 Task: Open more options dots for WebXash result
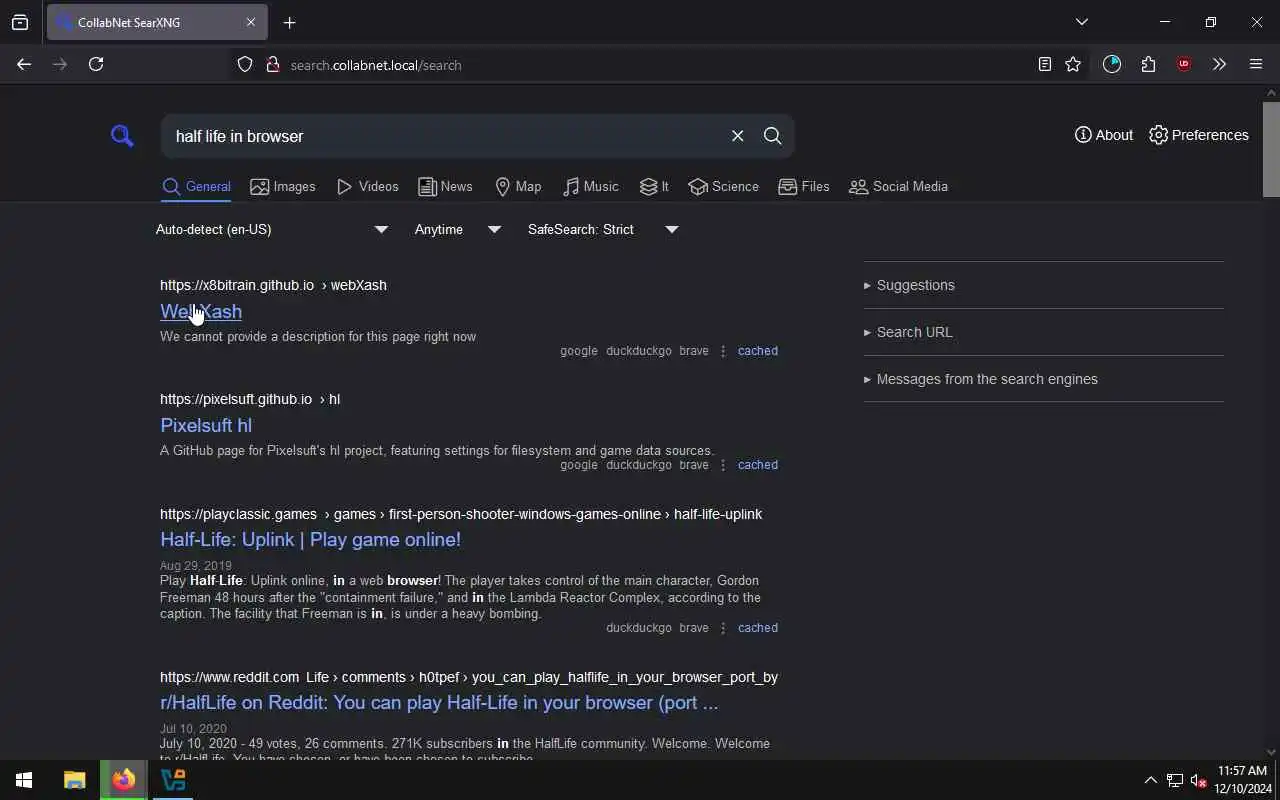click(723, 351)
